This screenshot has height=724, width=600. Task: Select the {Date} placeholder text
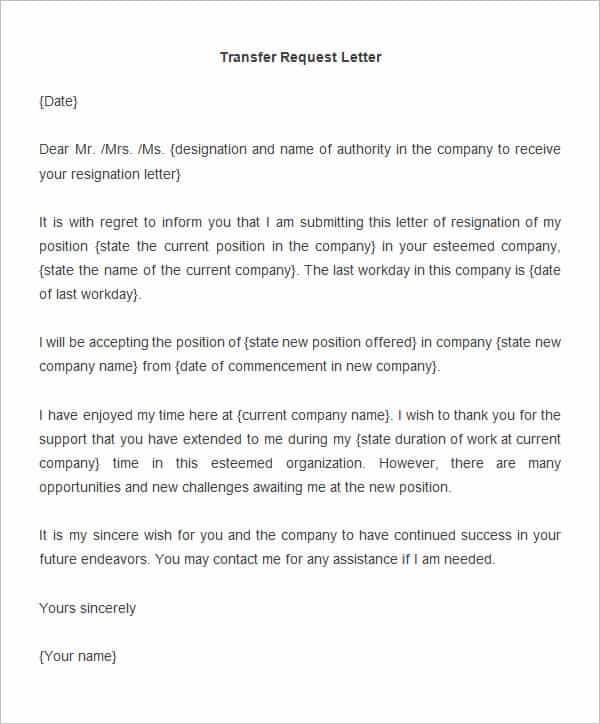59,101
